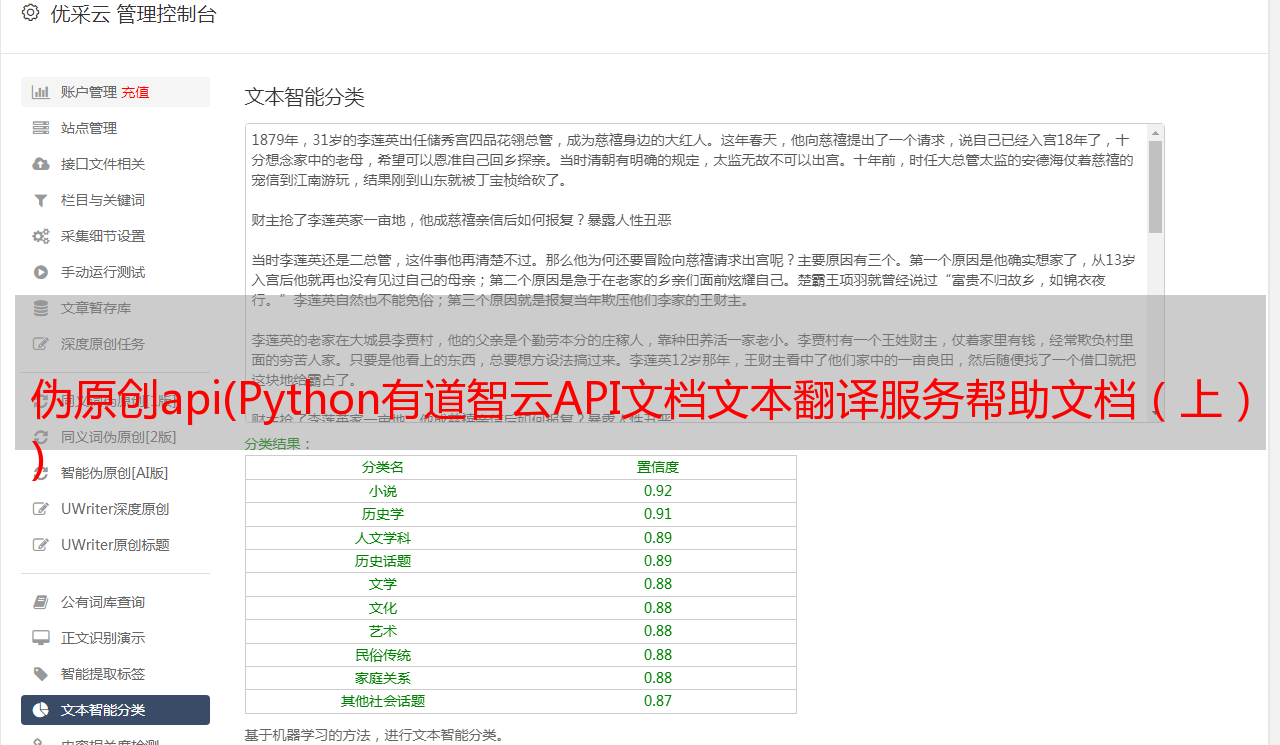Click the 0.92 confidence value

point(658,491)
